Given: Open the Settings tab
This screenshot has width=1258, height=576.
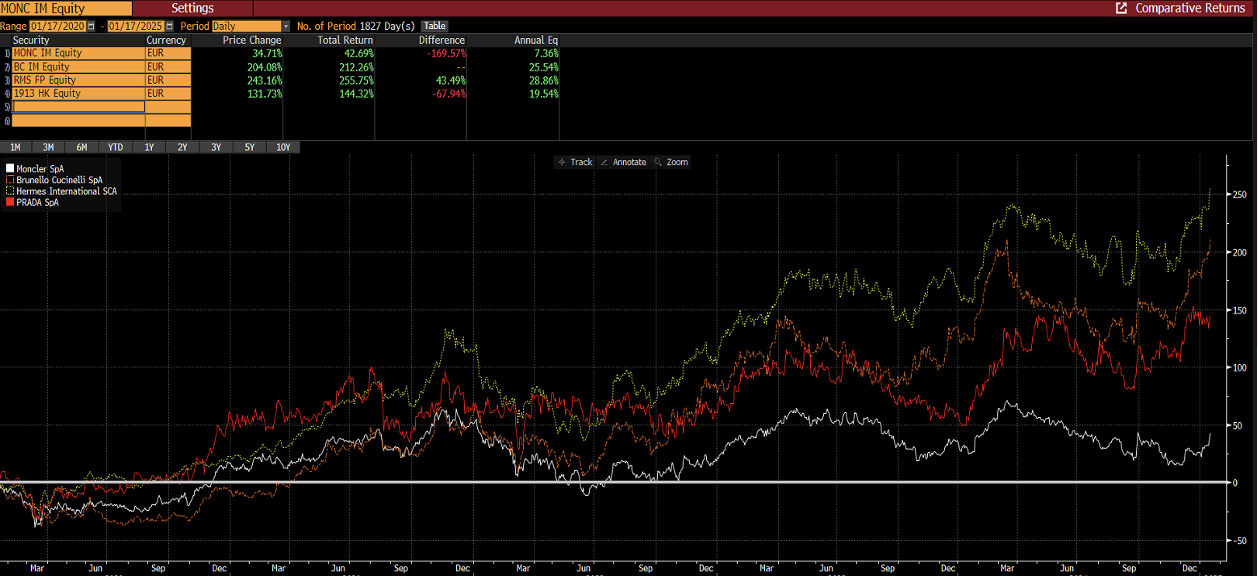Looking at the screenshot, I should click(x=192, y=8).
